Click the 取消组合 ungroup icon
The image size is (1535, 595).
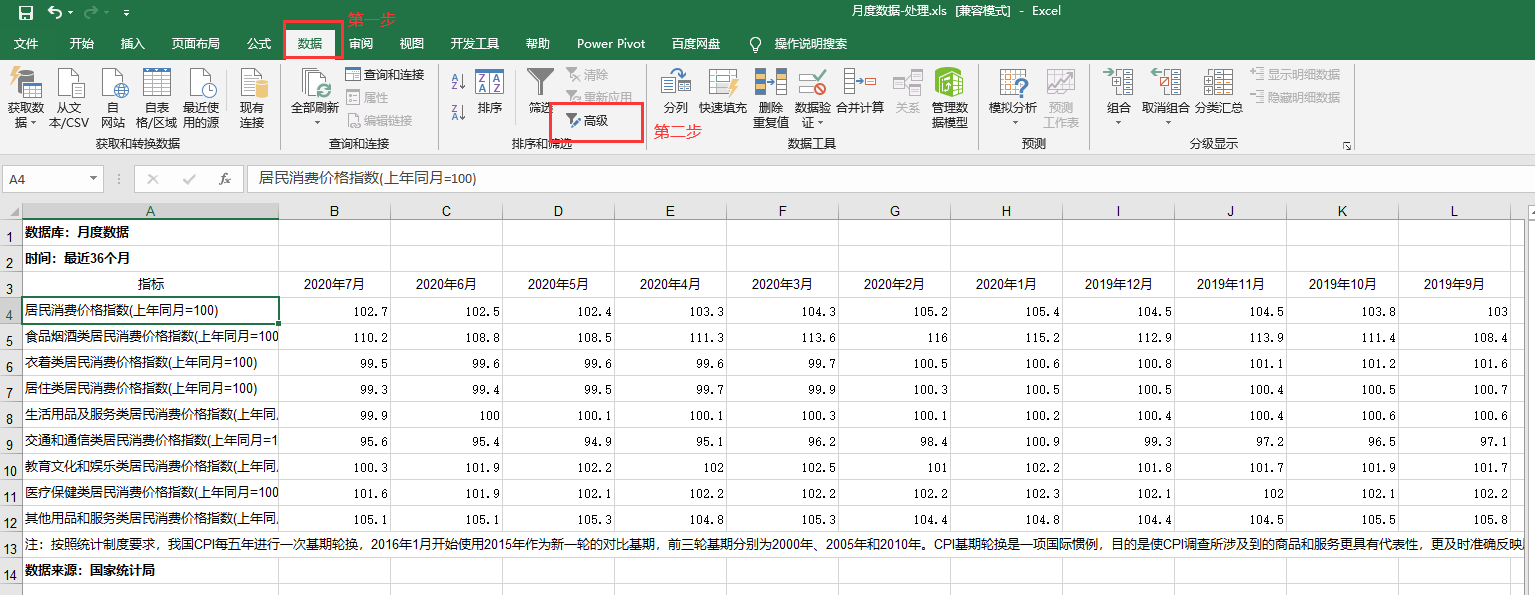tap(1166, 84)
